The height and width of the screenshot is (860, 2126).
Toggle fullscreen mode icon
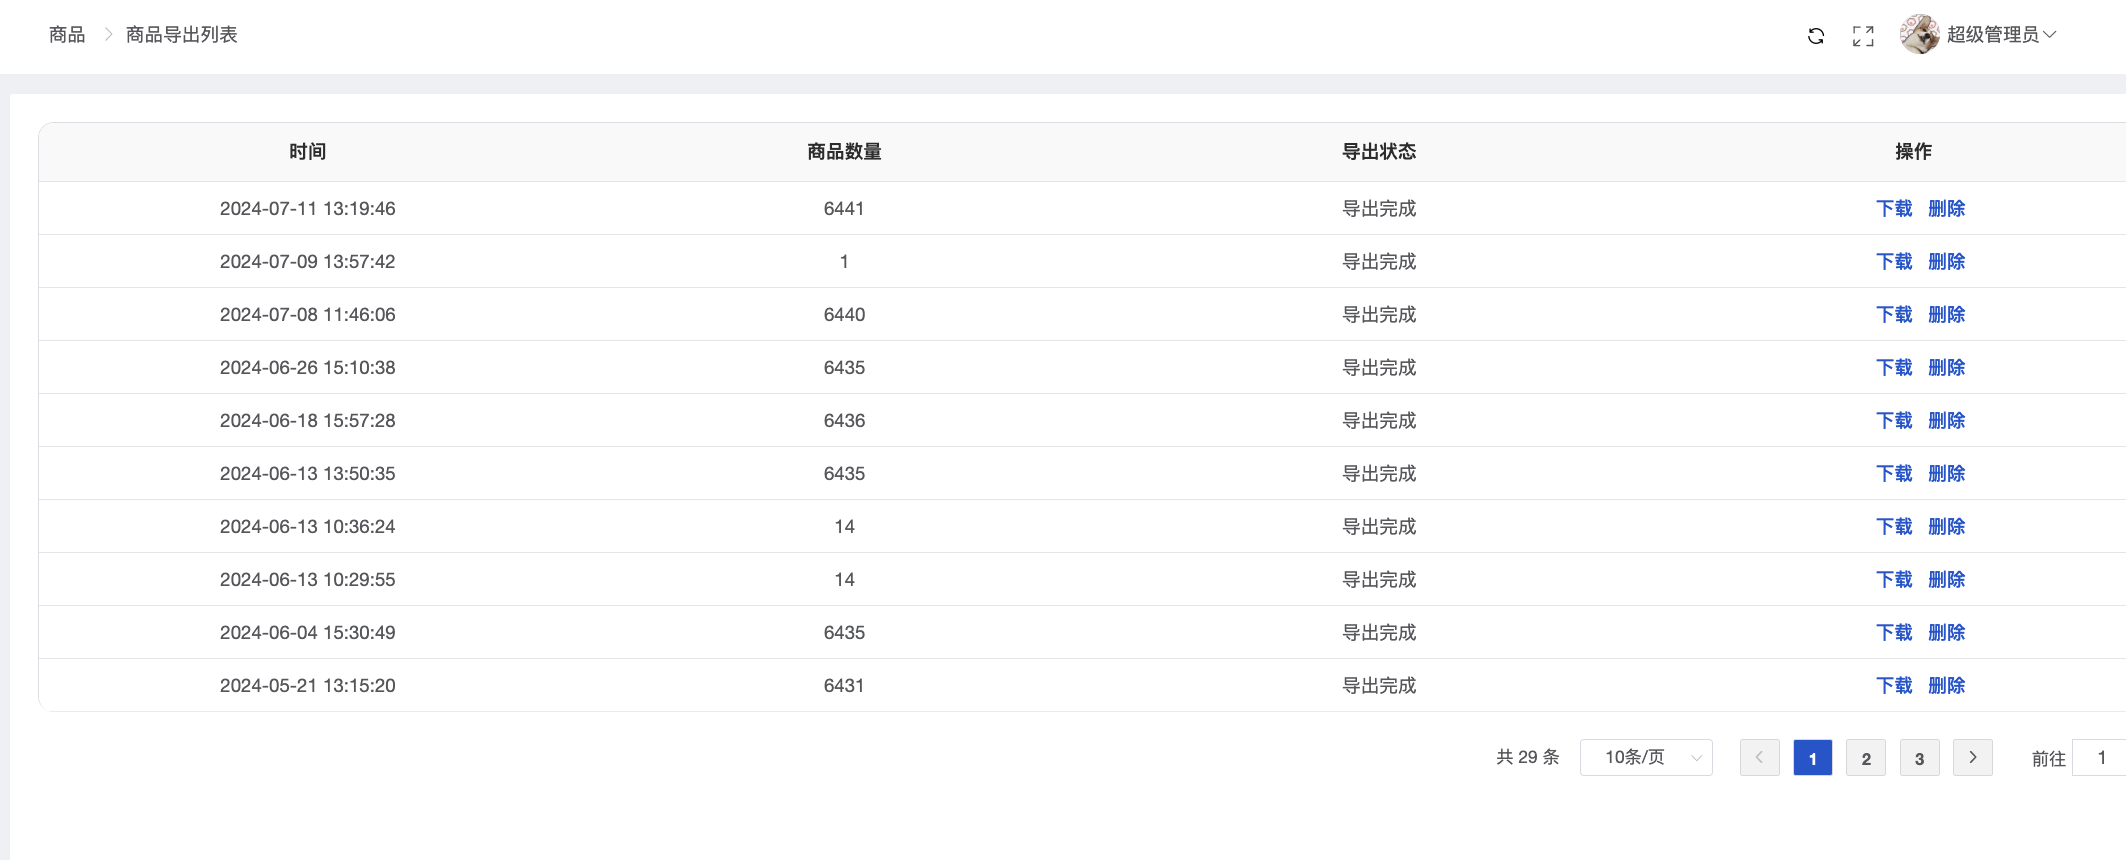(1863, 36)
